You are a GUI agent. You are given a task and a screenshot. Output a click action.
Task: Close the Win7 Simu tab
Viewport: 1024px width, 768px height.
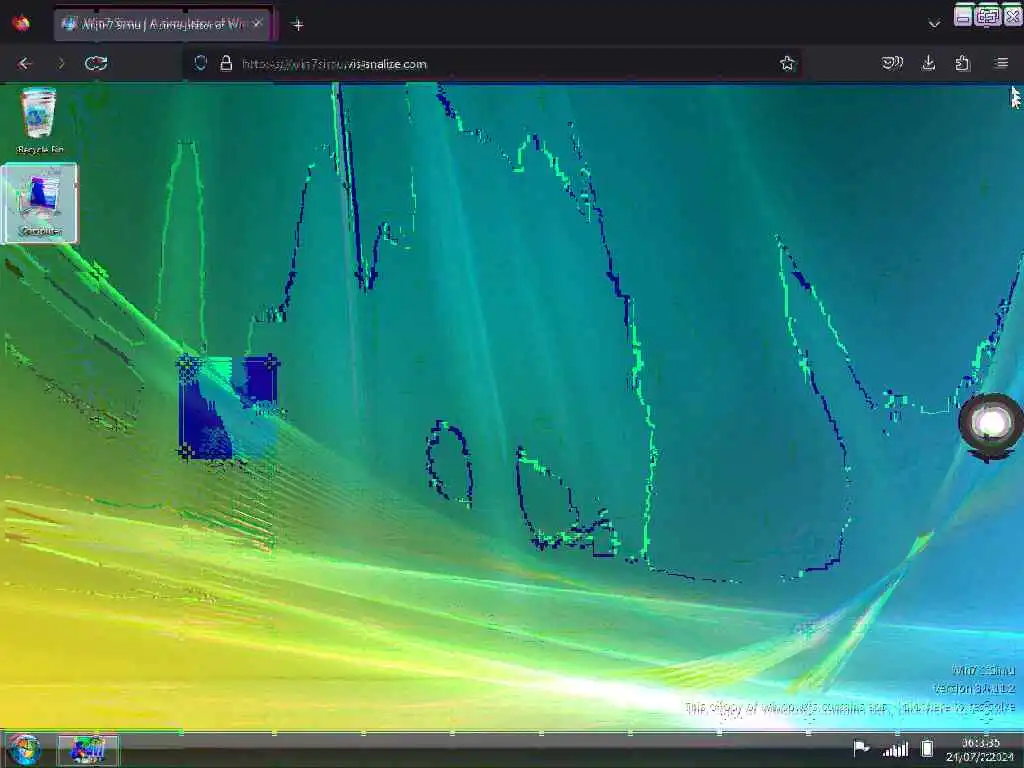pyautogui.click(x=257, y=24)
